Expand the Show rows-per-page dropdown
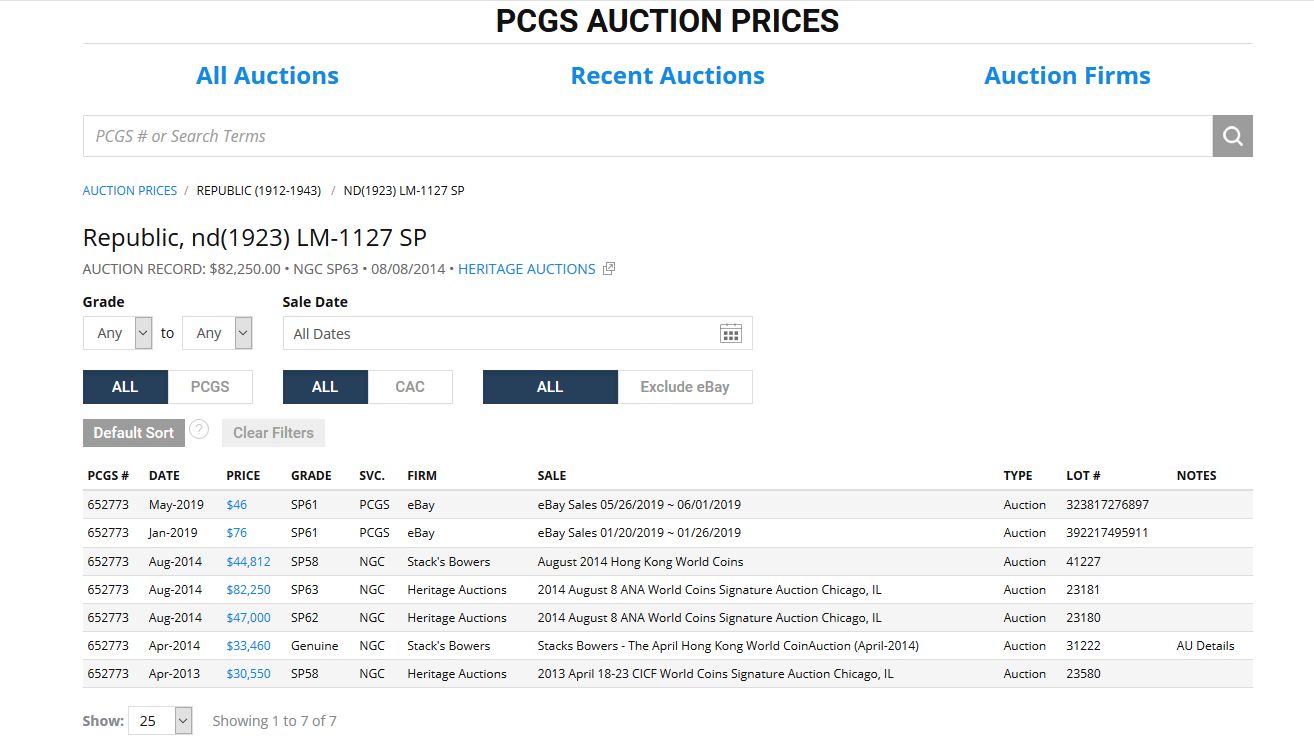The width and height of the screenshot is (1314, 736). [x=160, y=720]
